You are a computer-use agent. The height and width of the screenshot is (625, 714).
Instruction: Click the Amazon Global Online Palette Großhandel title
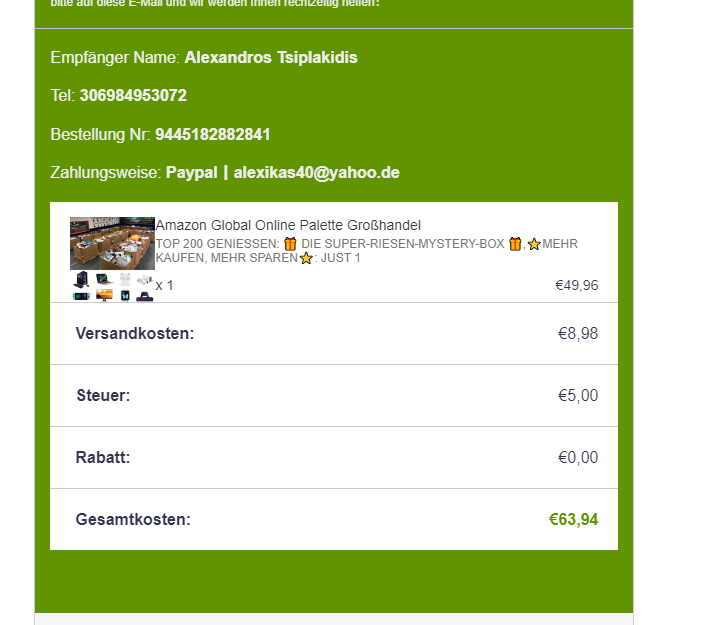tap(288, 225)
